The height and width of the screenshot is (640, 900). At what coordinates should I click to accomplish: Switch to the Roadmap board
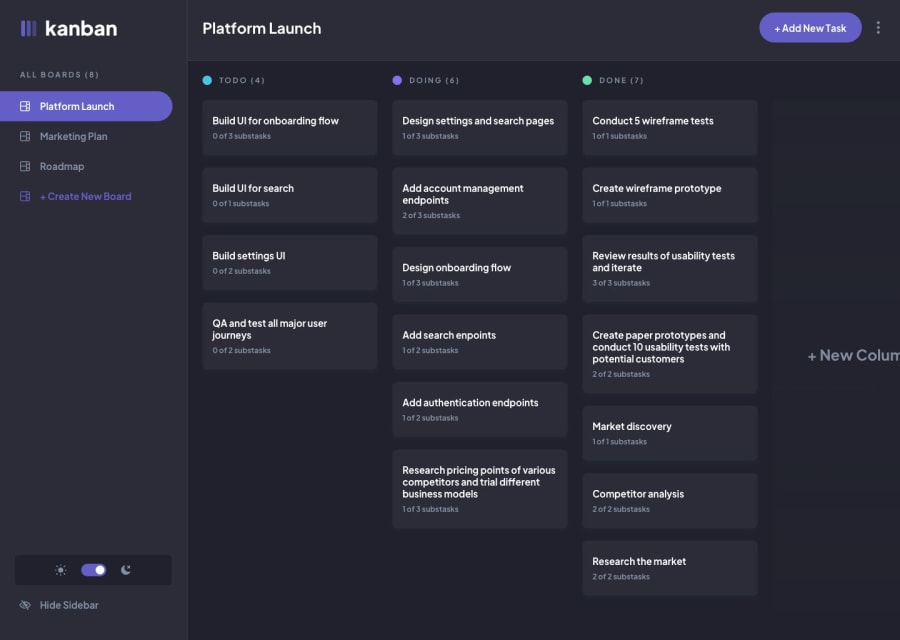coord(62,167)
